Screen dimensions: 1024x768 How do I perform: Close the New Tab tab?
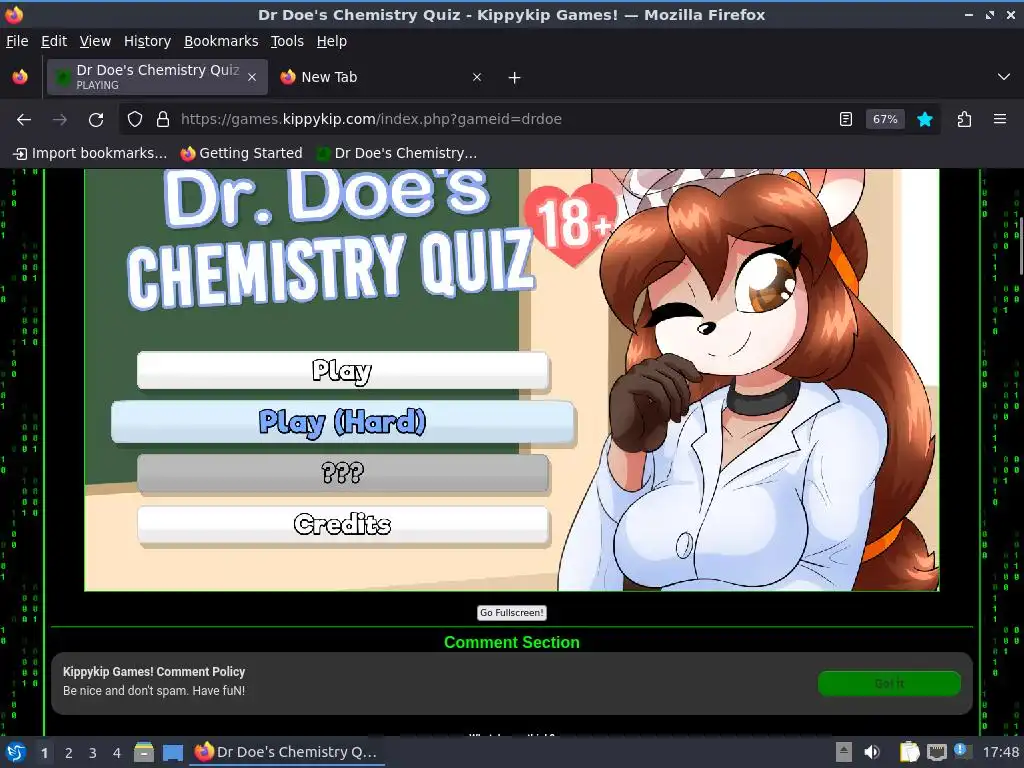pos(477,77)
